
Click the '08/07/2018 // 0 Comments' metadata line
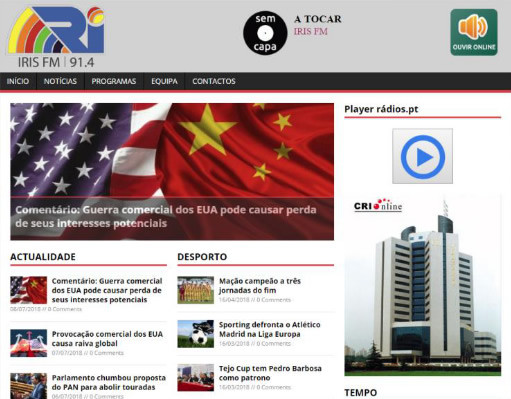46,309
